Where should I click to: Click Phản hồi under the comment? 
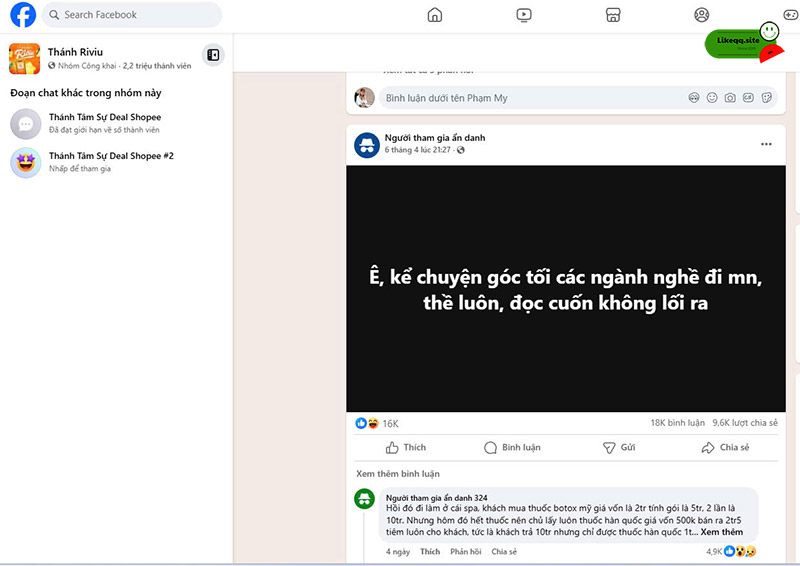pyautogui.click(x=465, y=552)
